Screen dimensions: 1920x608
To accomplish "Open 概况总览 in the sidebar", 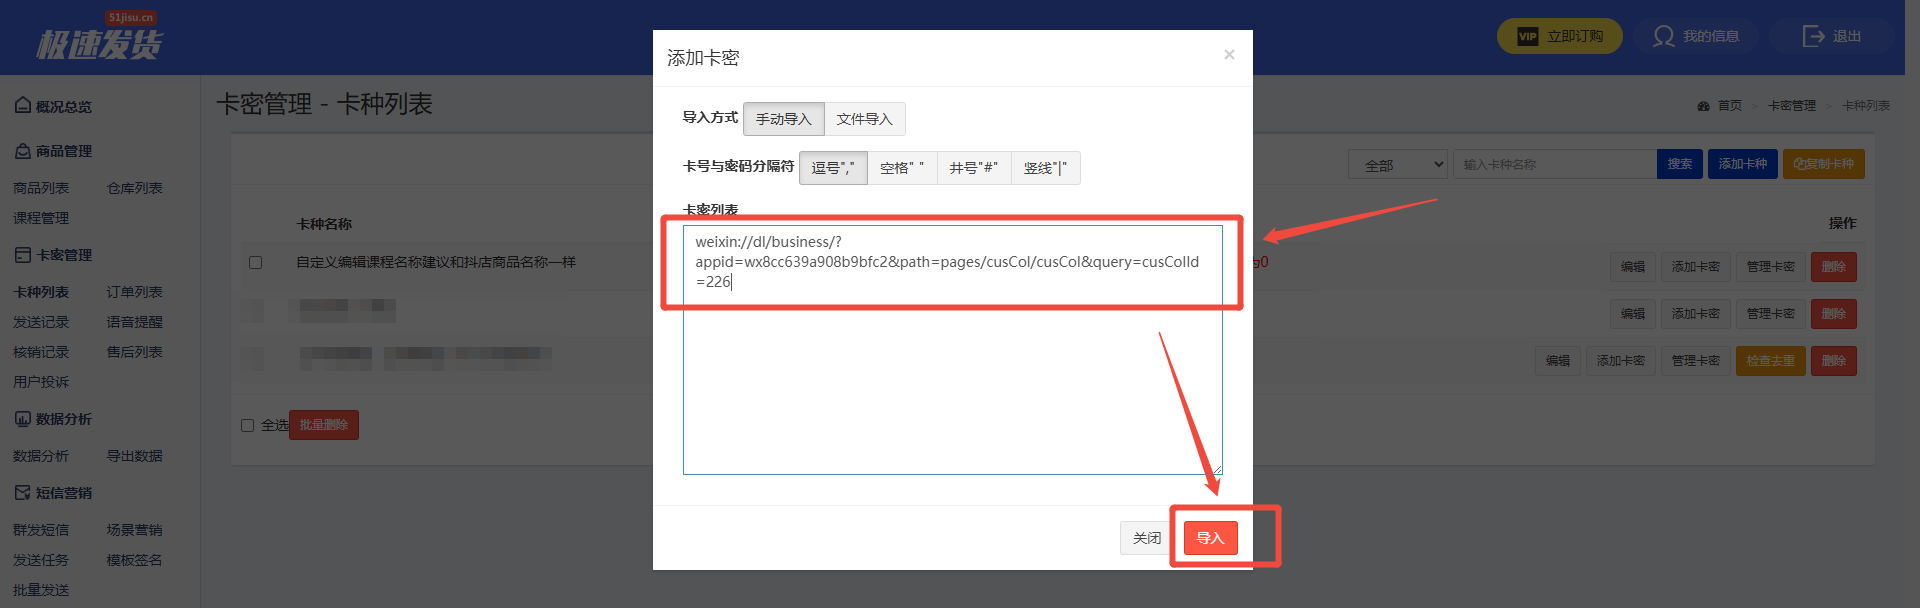I will pos(53,106).
